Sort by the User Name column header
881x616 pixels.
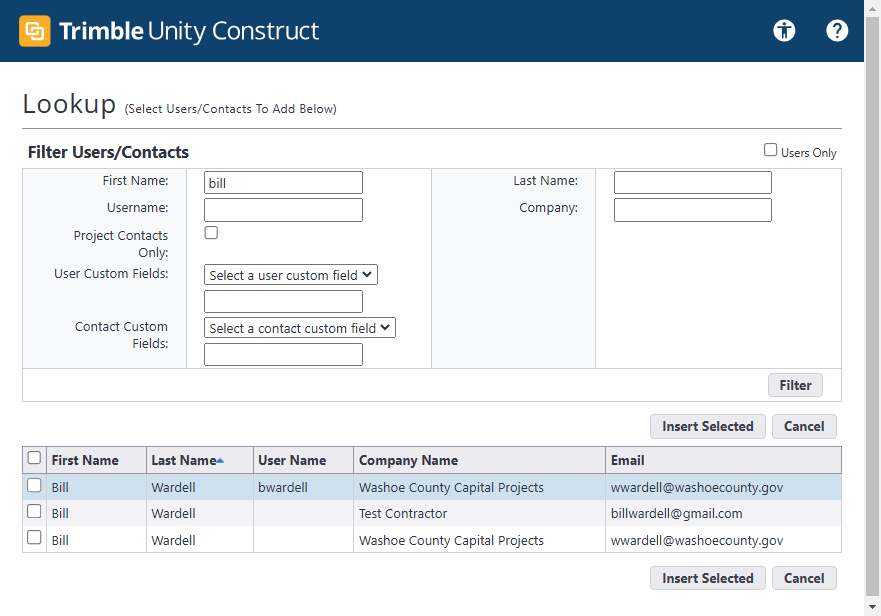[292, 460]
